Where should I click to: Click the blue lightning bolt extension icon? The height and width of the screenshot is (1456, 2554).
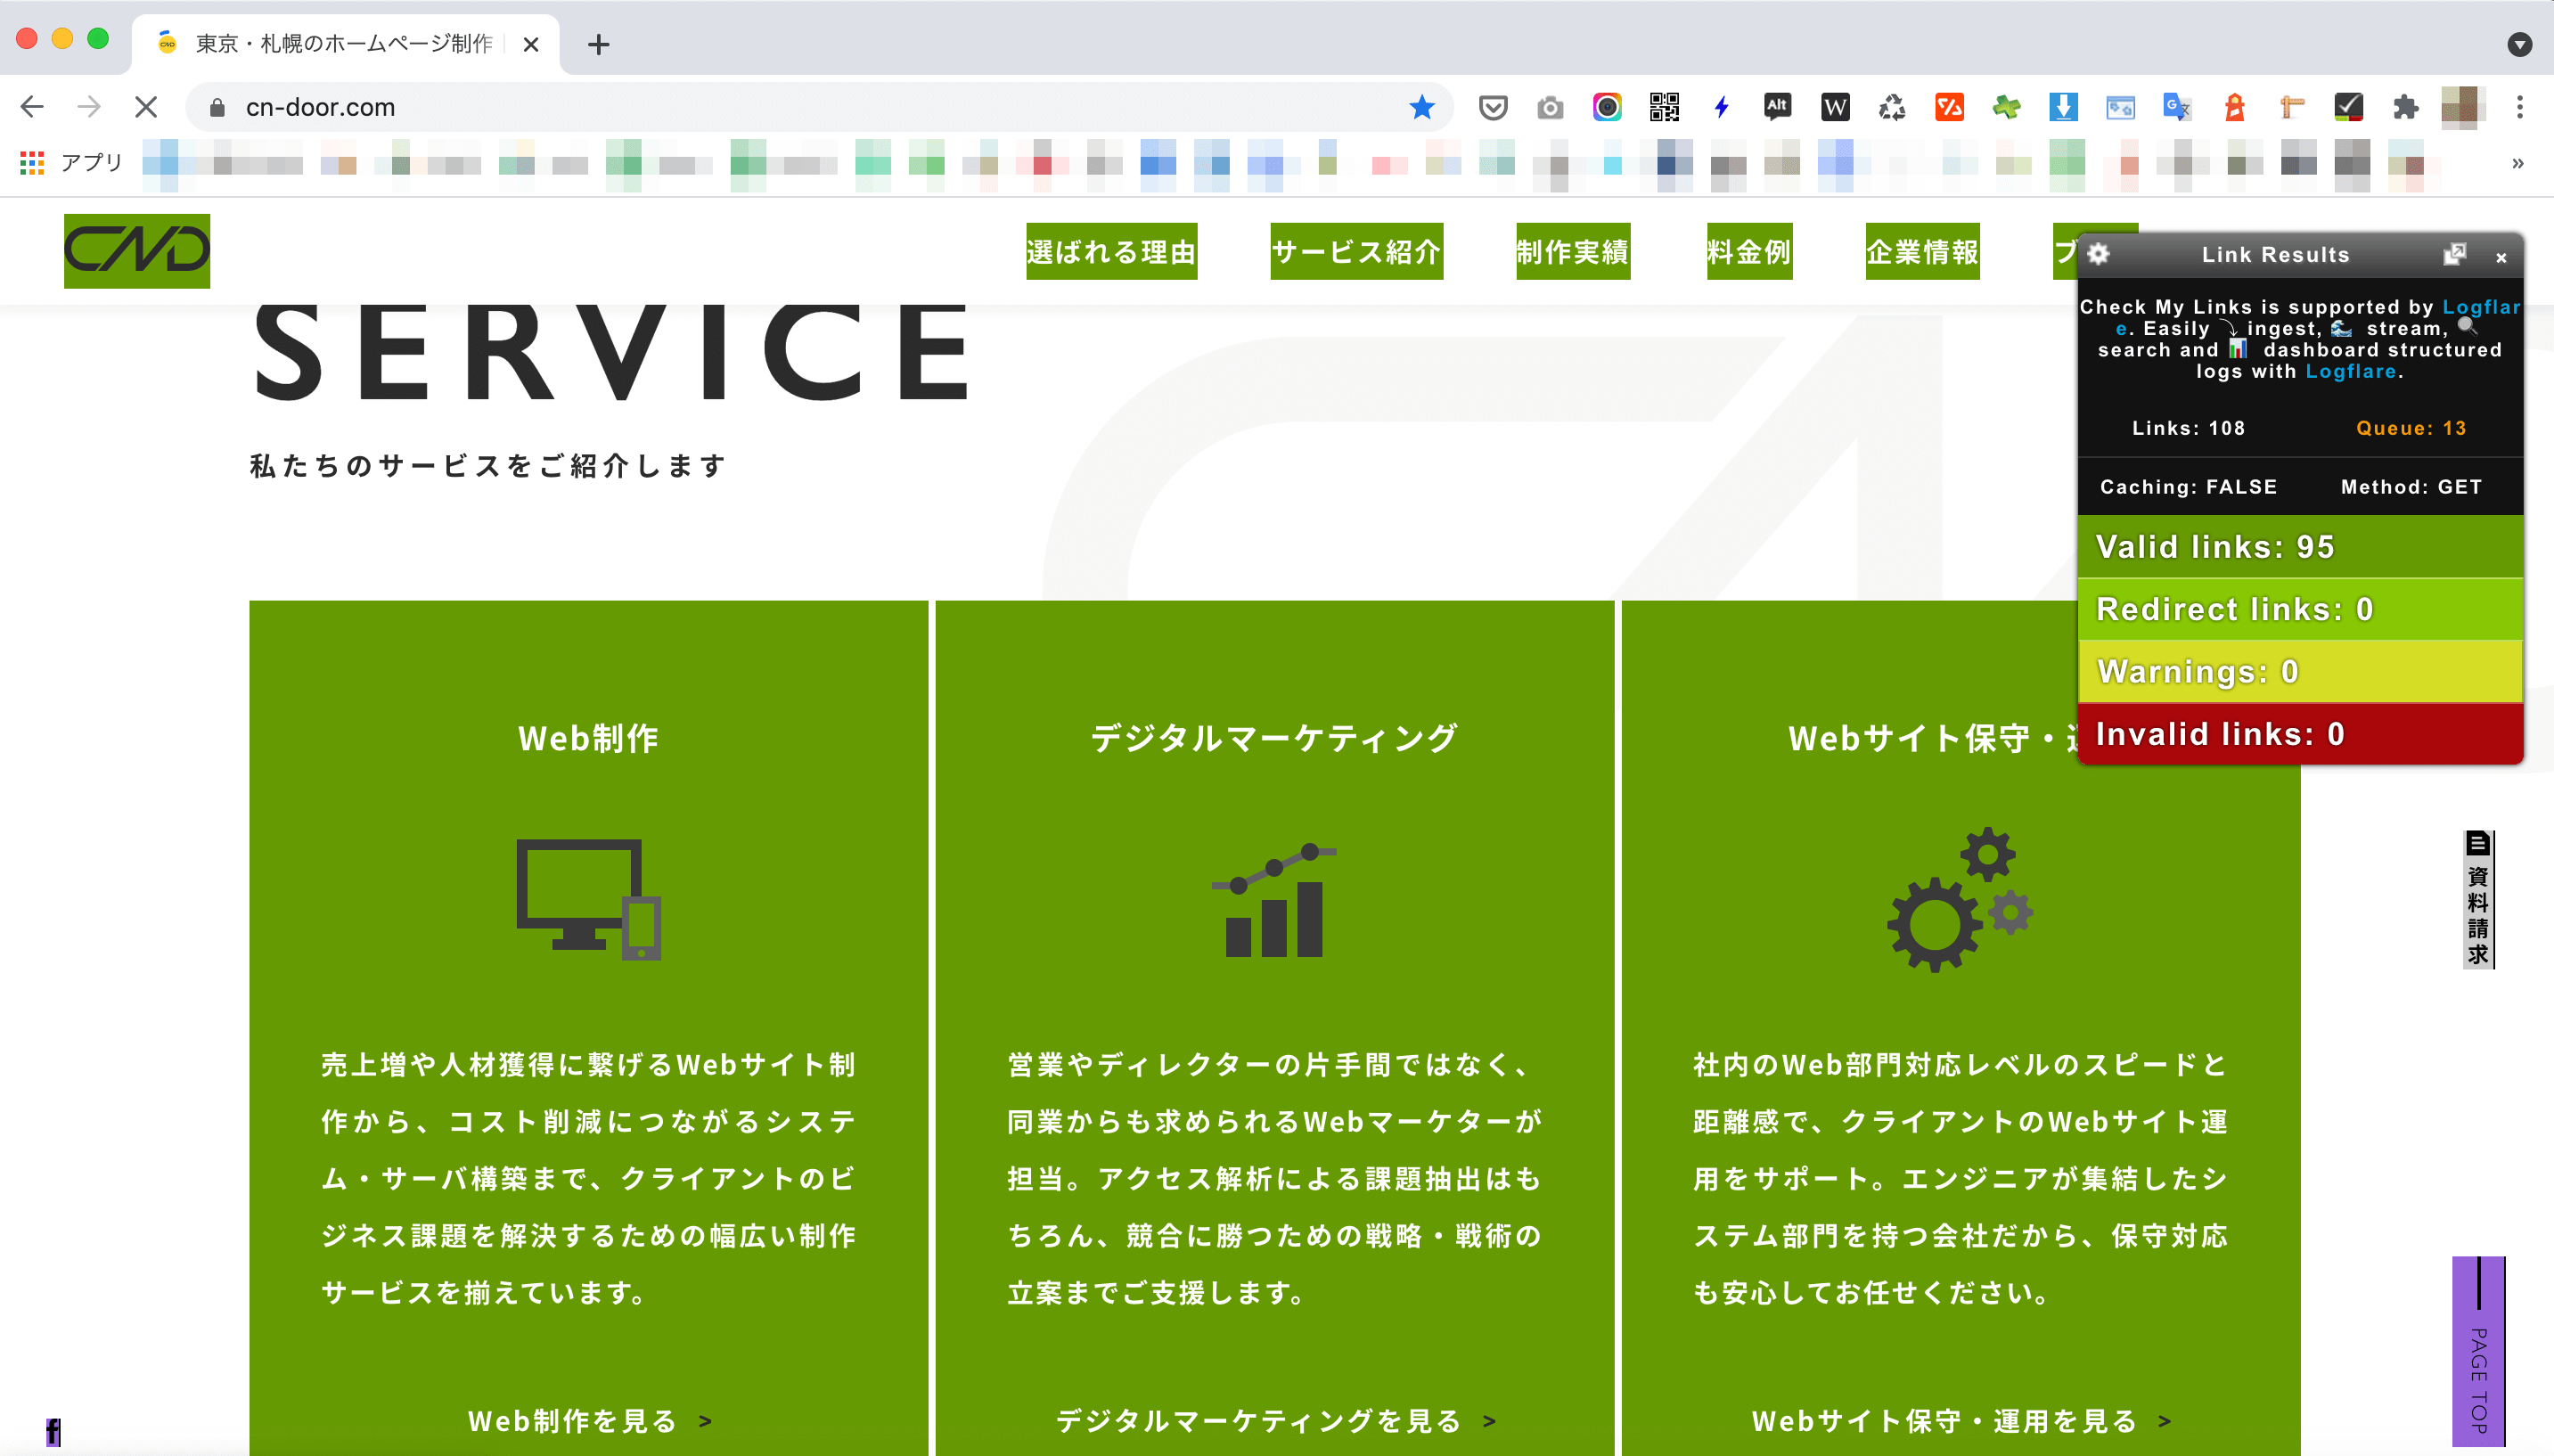click(x=1721, y=107)
